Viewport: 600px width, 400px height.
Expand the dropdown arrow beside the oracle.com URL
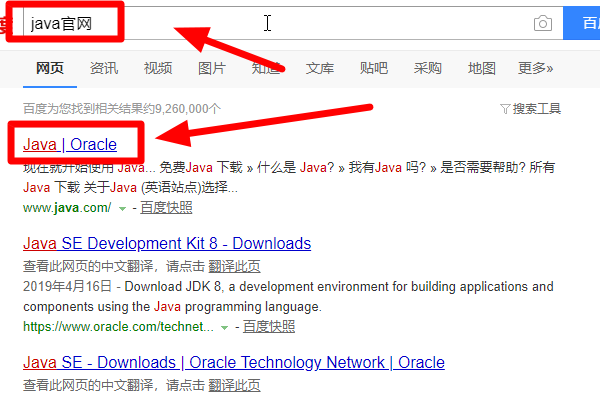(224, 327)
